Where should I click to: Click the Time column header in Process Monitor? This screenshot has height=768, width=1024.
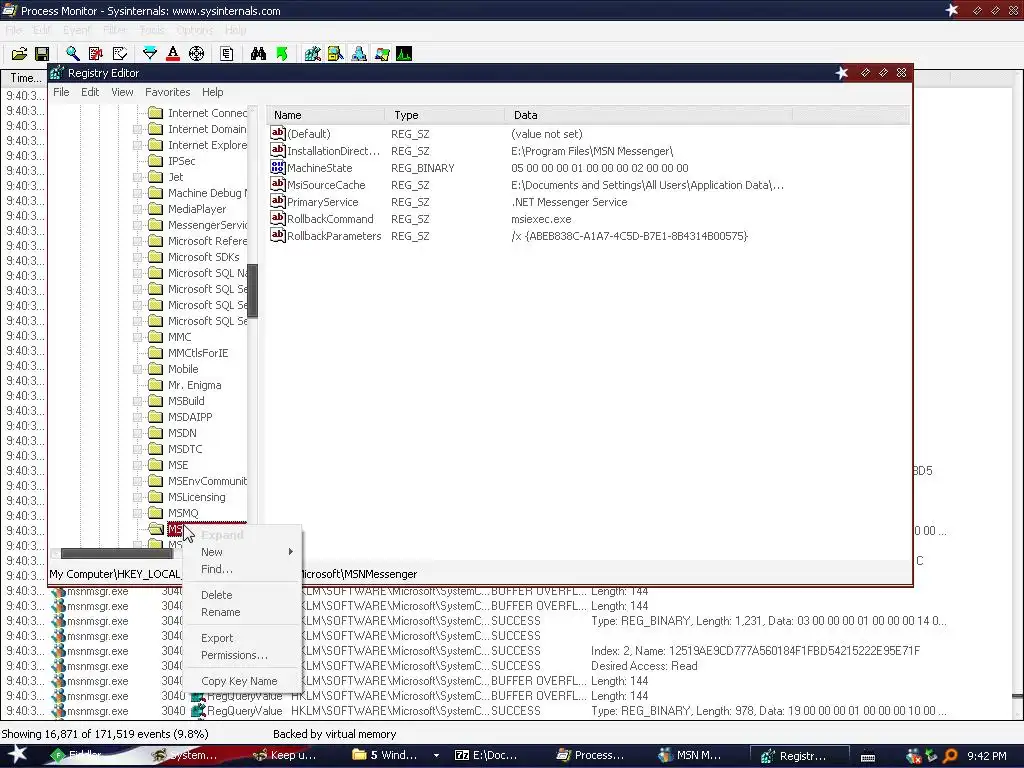click(x=25, y=78)
